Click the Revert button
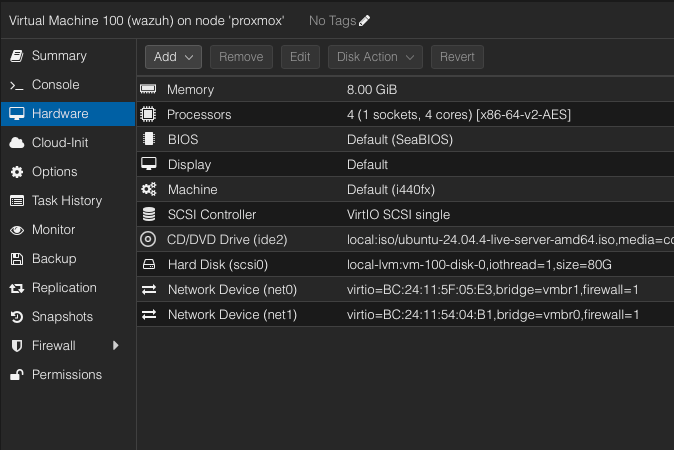Viewport: 674px width, 450px height. tap(457, 57)
